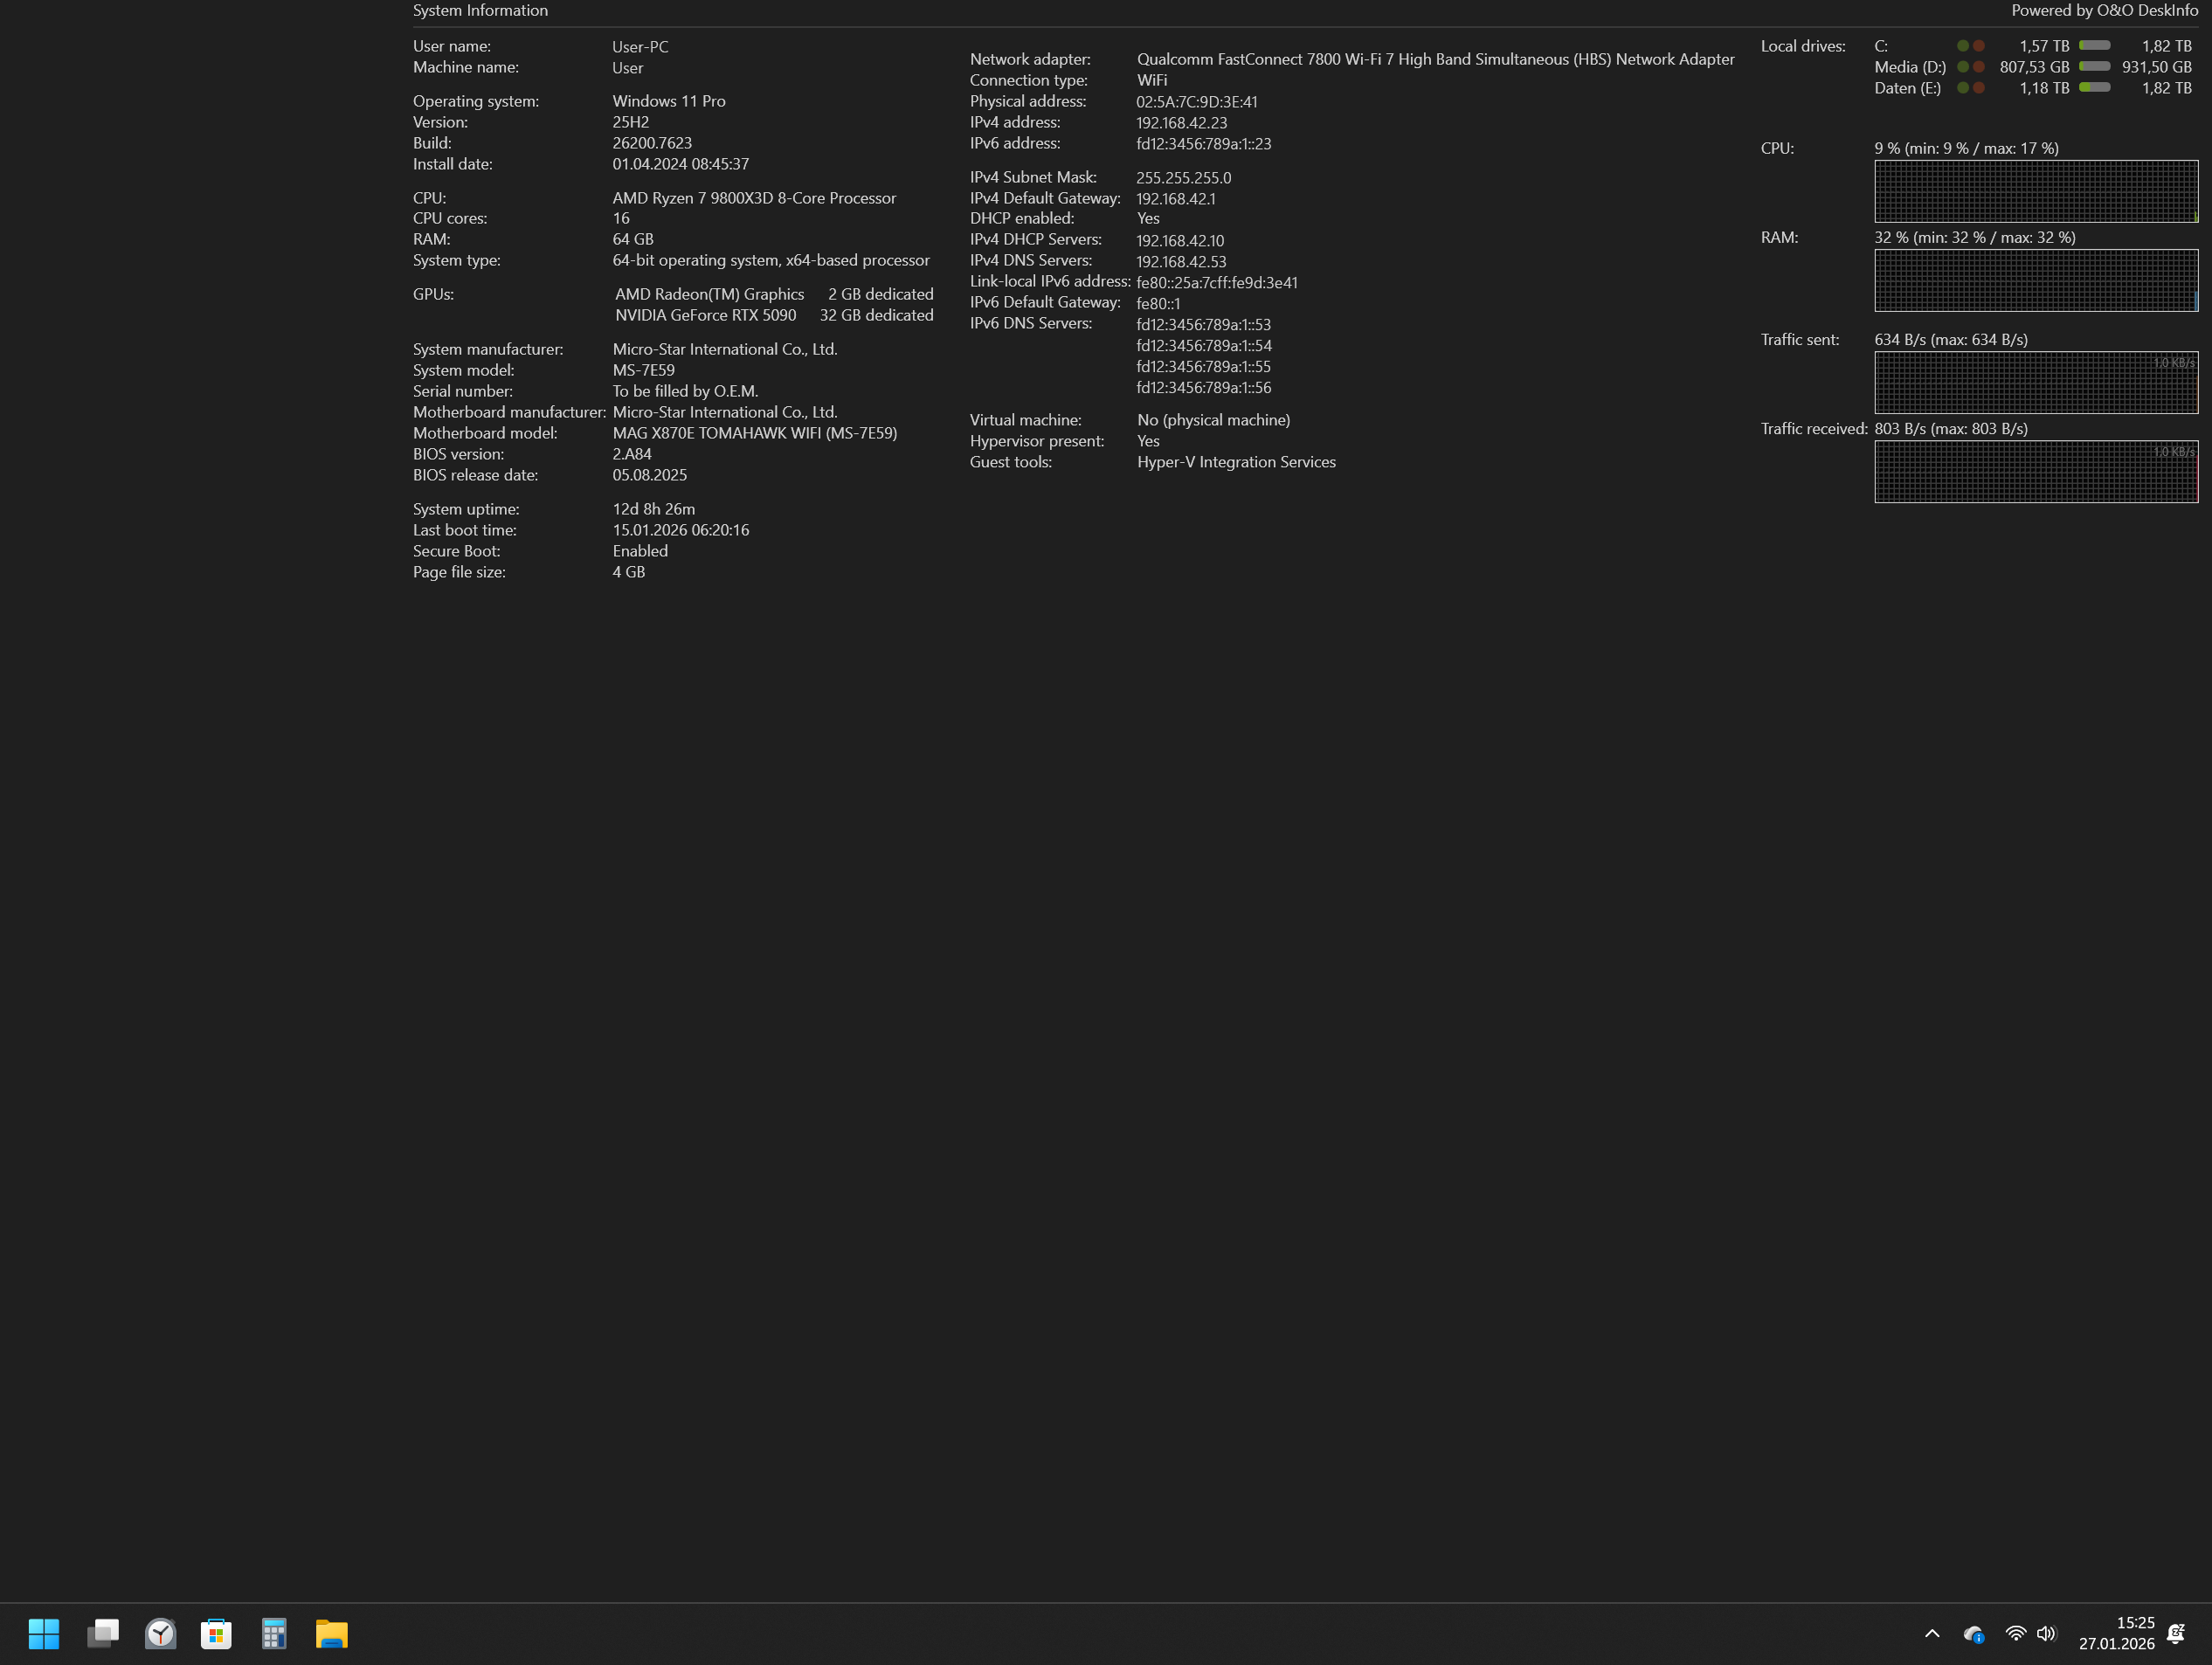Viewport: 2212px width, 1665px height.
Task: Open the Wi-Fi network tray icon
Action: pyautogui.click(x=2015, y=1634)
